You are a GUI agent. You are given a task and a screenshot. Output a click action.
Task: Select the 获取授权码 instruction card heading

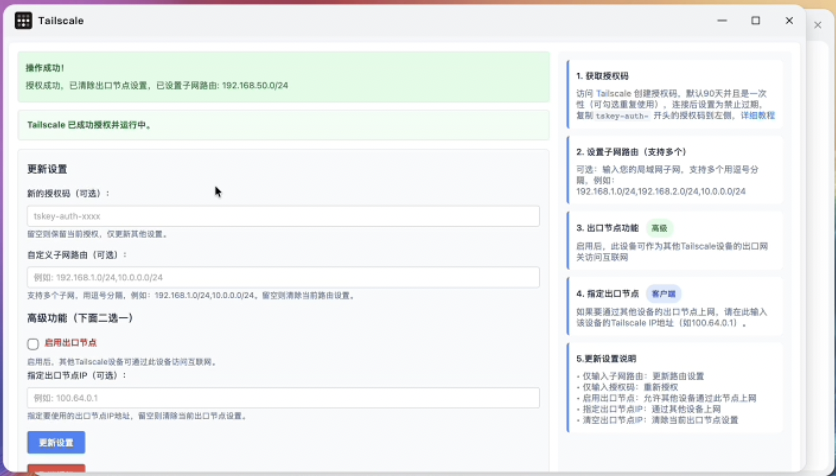point(602,76)
